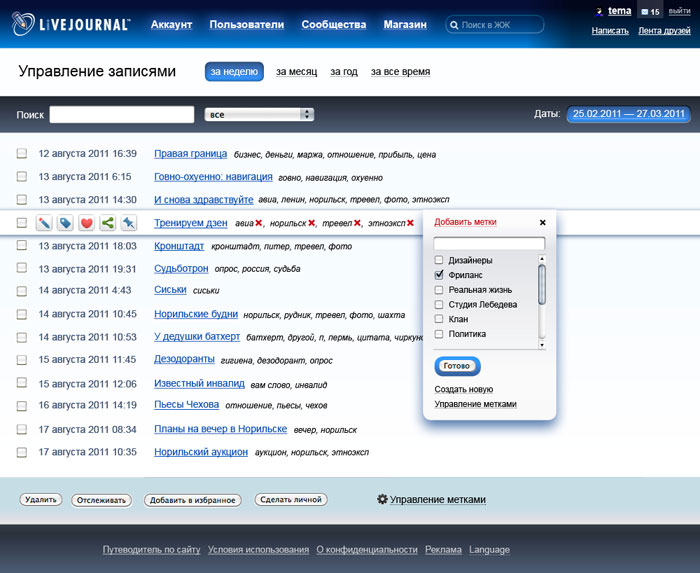Viewport: 700px width, 573px height.
Task: Click the Поиск text input in filter bar
Action: pos(122,115)
